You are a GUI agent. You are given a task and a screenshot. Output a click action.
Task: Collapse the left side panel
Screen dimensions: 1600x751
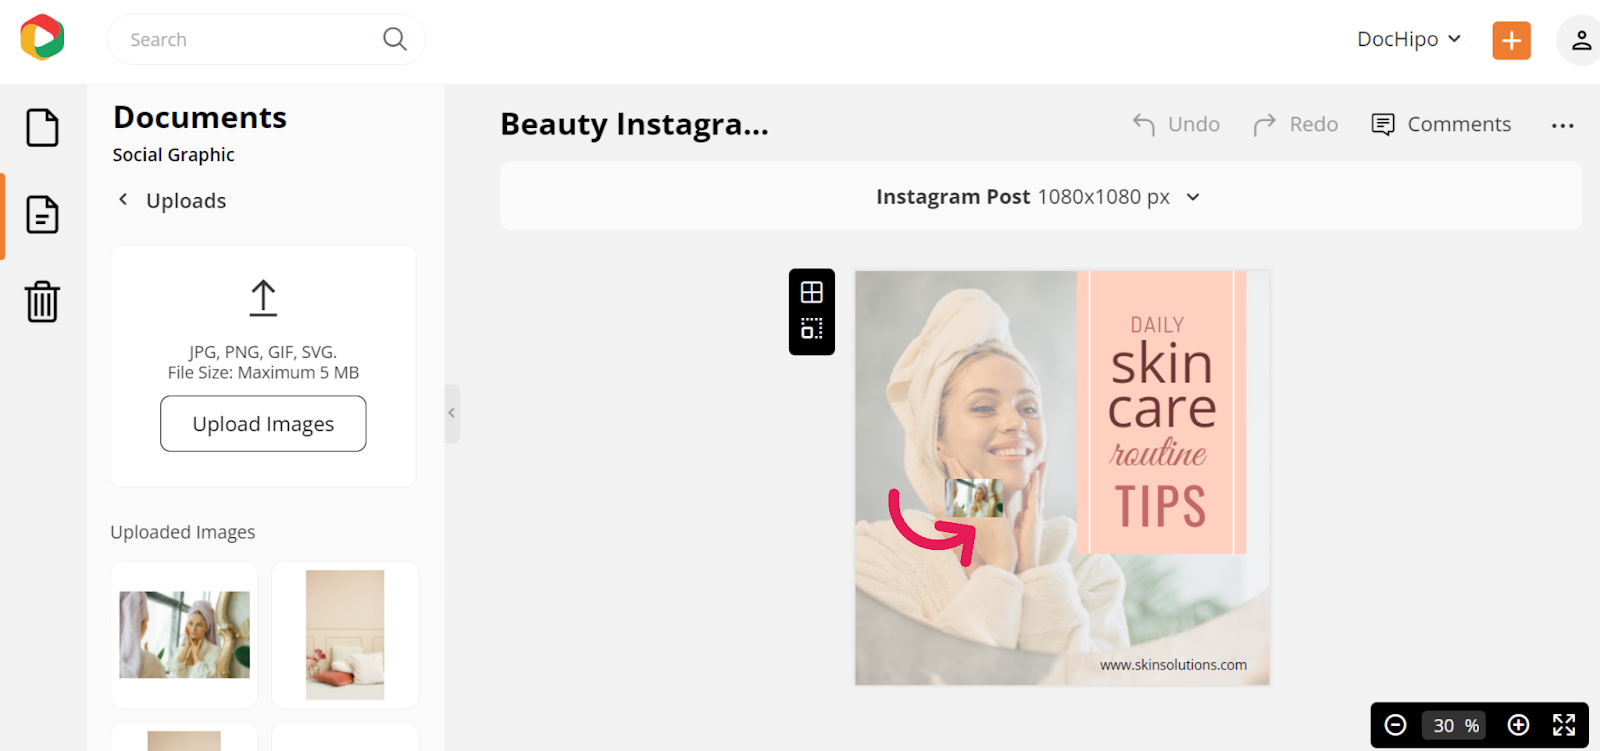452,413
